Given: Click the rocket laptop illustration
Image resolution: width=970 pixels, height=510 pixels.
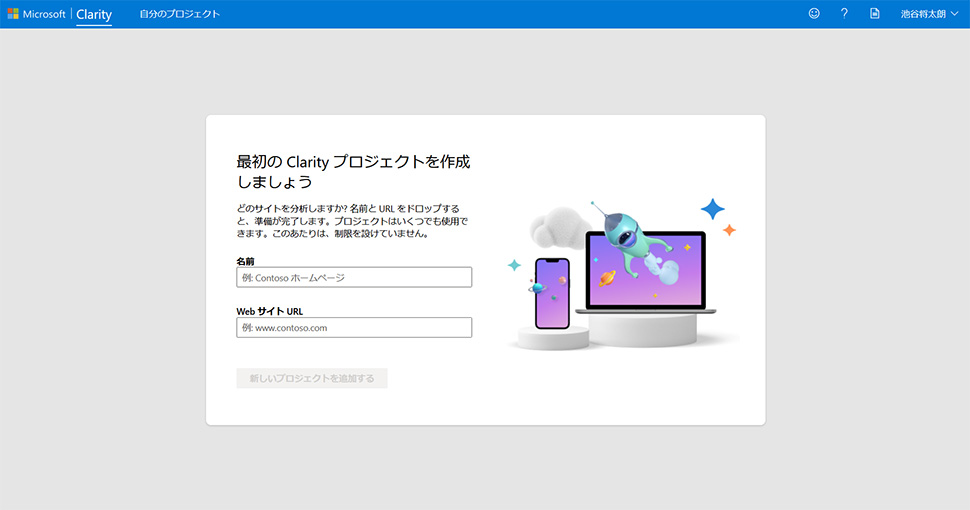Looking at the screenshot, I should (622, 274).
